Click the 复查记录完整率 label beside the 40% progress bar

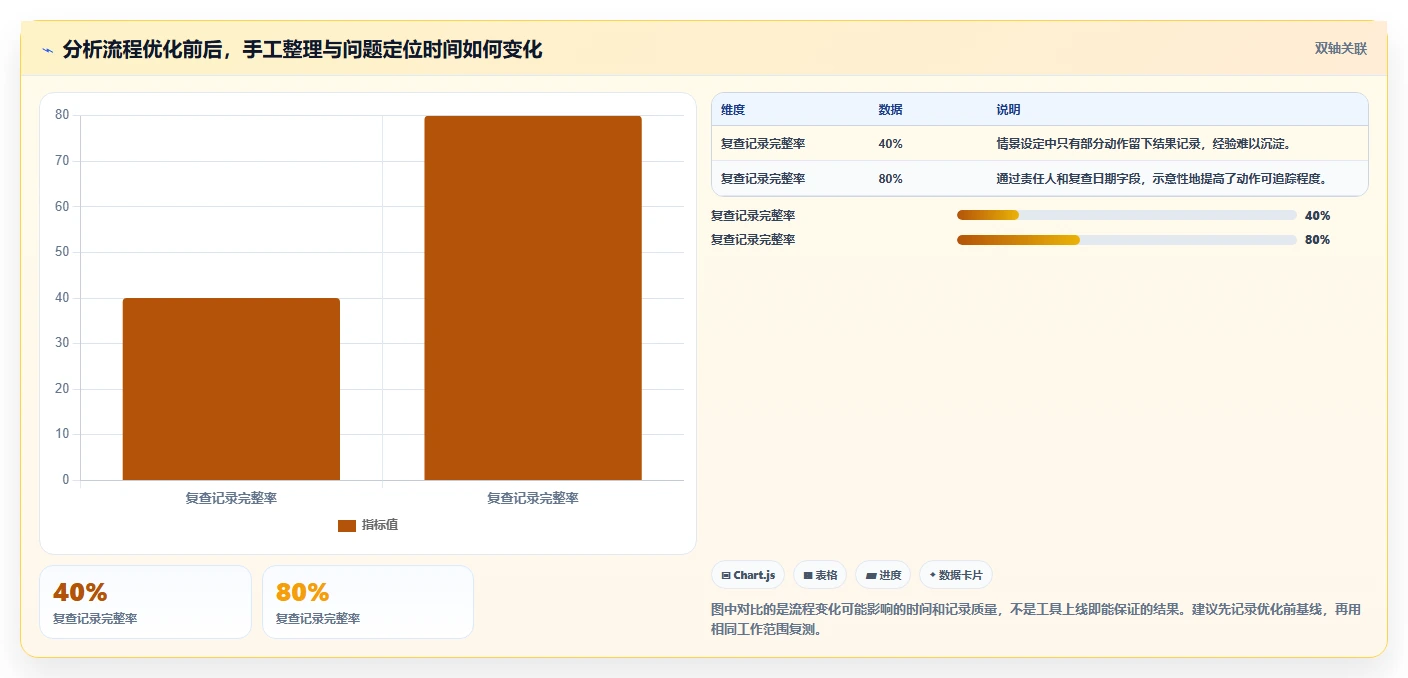click(x=753, y=215)
